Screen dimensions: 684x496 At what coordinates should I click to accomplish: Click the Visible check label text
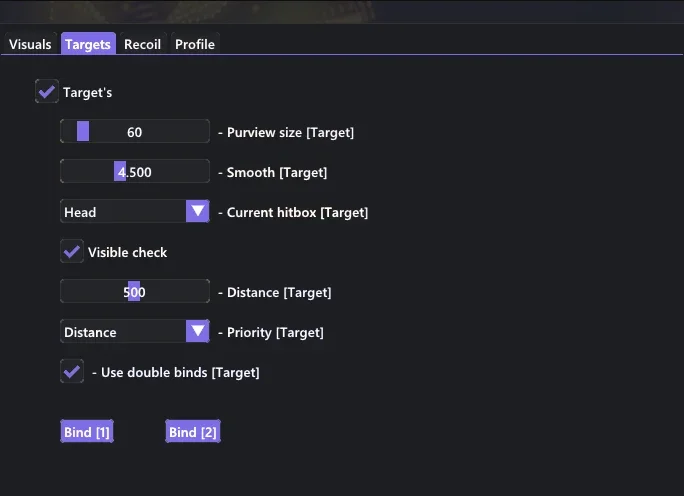click(127, 252)
